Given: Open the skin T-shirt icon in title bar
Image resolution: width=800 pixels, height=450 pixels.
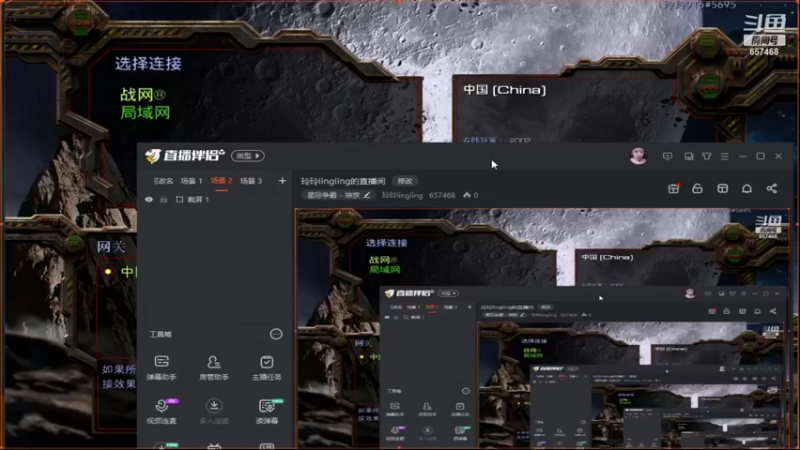Looking at the screenshot, I should (x=707, y=156).
